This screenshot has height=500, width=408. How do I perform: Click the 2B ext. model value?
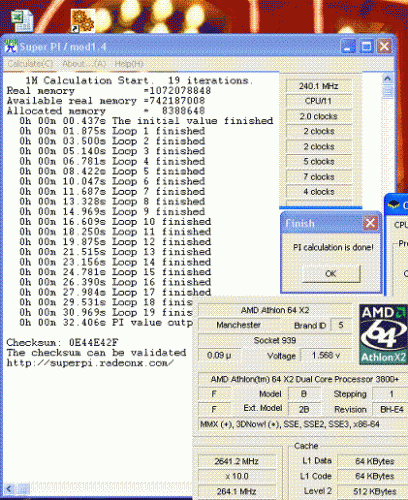[304, 409]
